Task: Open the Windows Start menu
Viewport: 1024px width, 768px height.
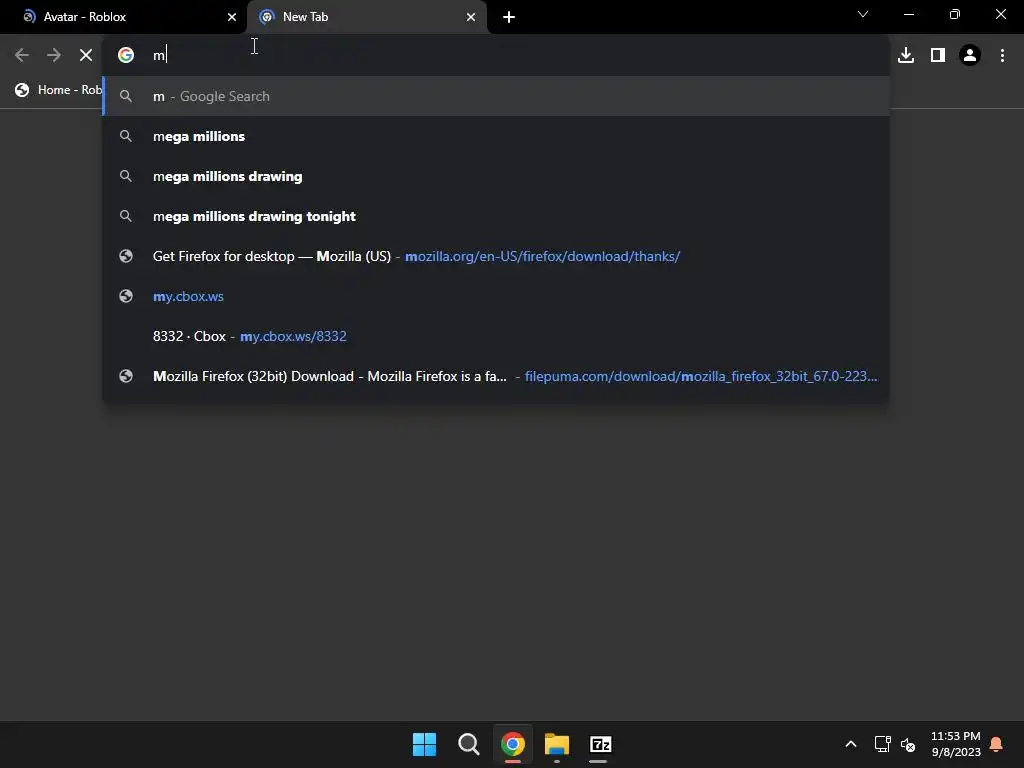Action: click(x=424, y=744)
